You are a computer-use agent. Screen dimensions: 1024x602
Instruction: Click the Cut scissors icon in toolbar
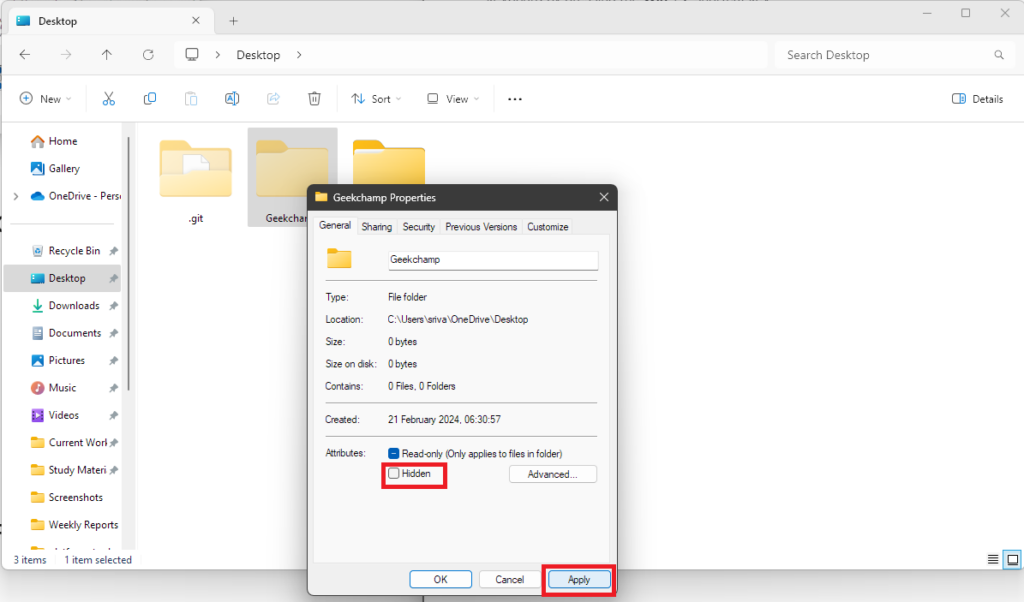(109, 99)
